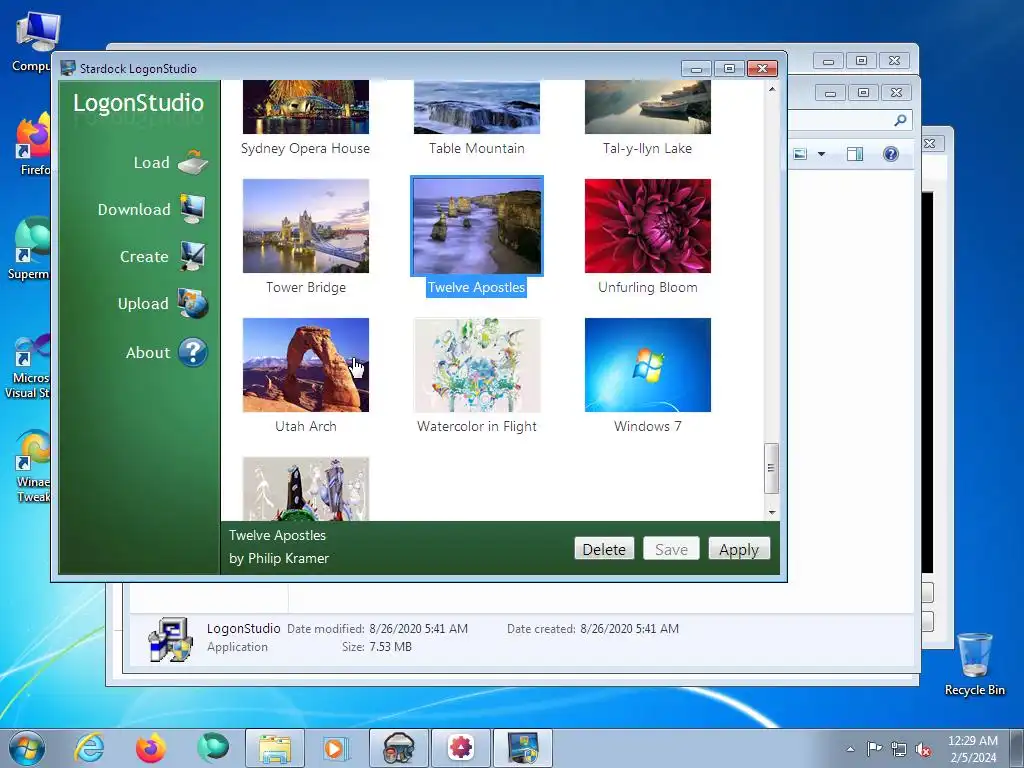
Task: Pick the Utah Arch thumbnail
Action: click(x=306, y=365)
